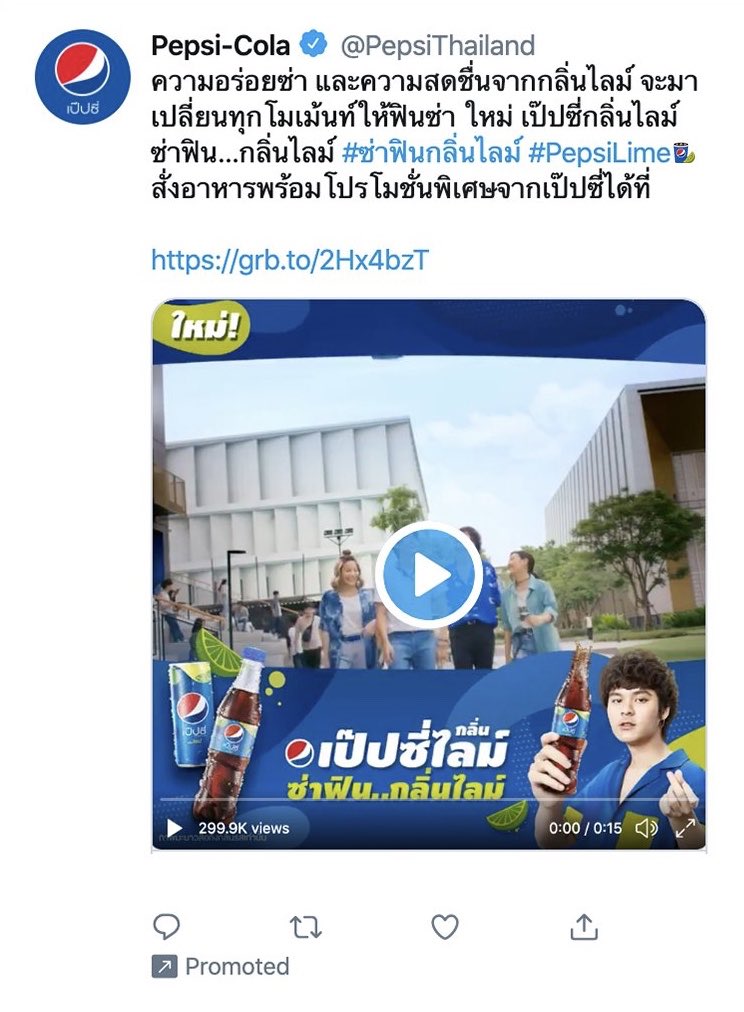The width and height of the screenshot is (744, 1012).
Task: Click the Promoted arrow icon
Action: 164,966
